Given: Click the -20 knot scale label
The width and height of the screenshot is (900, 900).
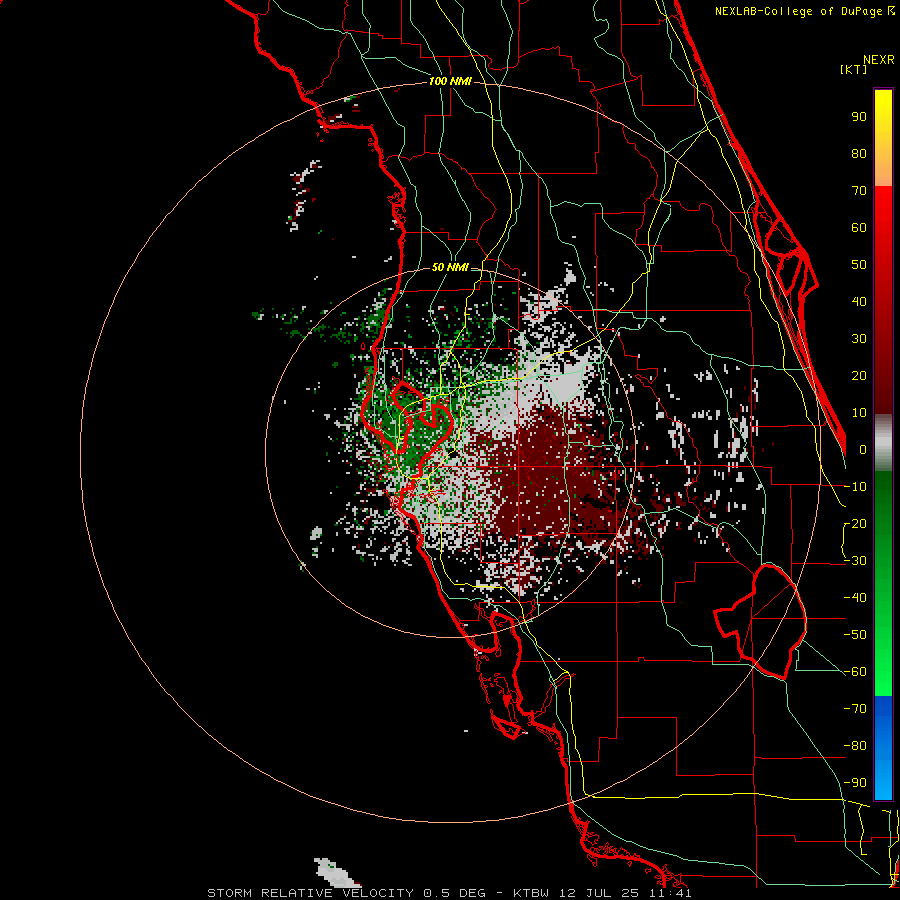Looking at the screenshot, I should (855, 523).
